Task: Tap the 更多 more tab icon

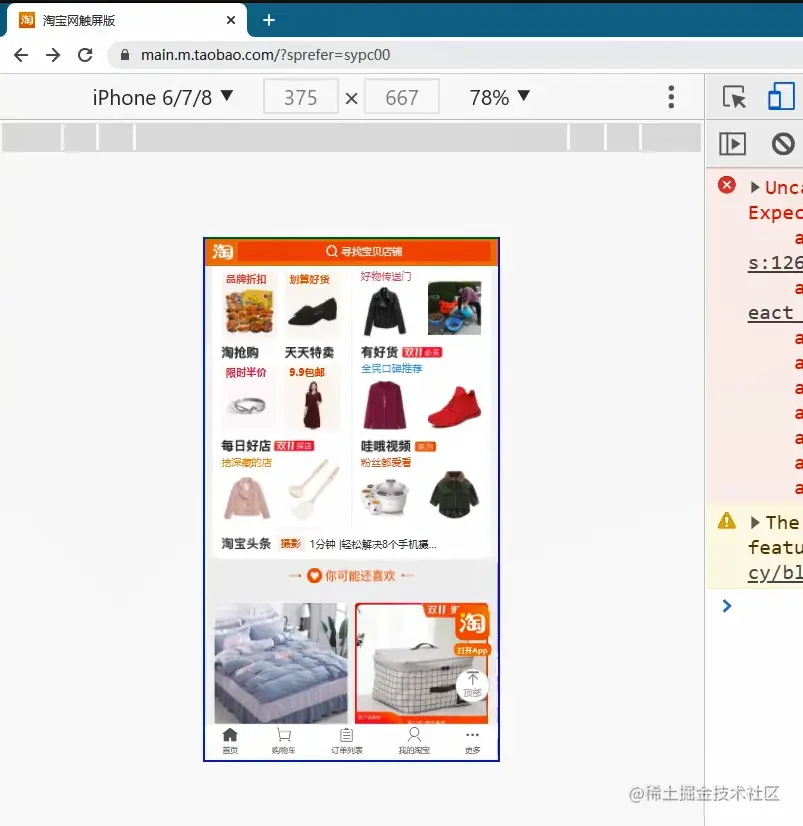Action: pyautogui.click(x=473, y=741)
